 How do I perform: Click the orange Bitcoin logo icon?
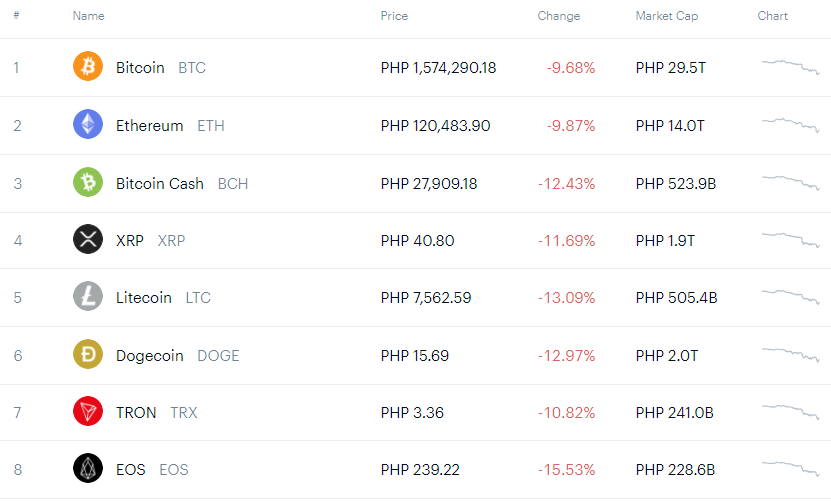point(87,66)
